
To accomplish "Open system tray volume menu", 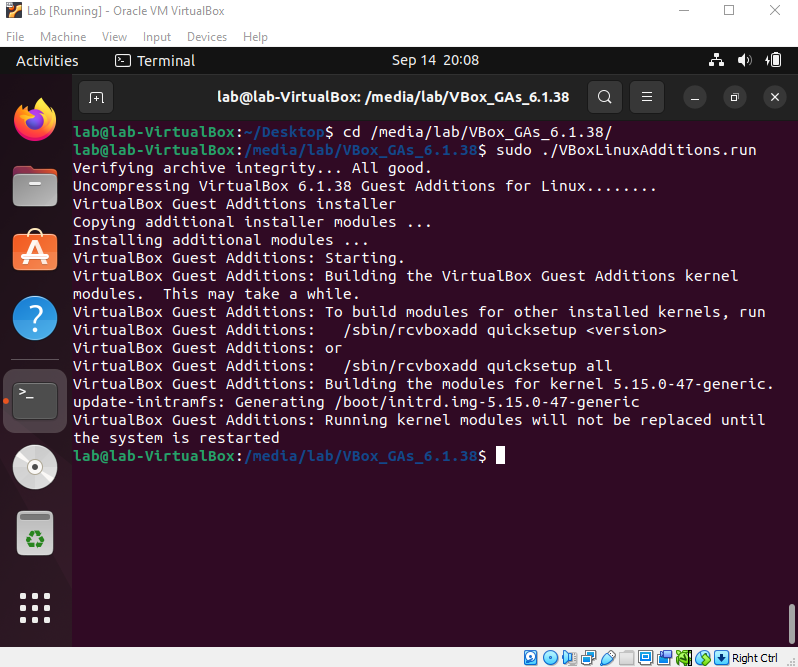I will pos(745,60).
